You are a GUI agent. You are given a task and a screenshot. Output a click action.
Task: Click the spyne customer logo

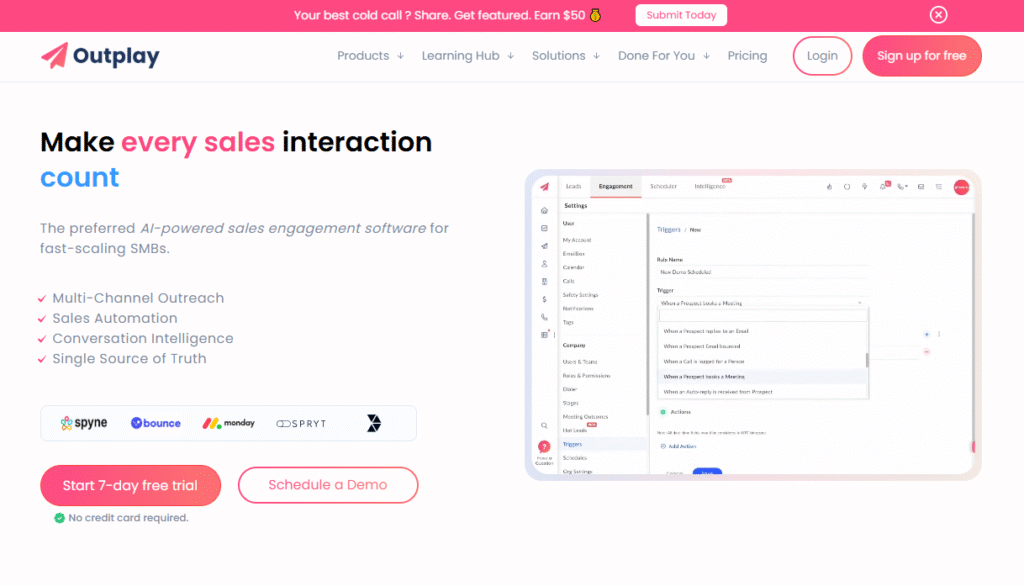click(84, 423)
